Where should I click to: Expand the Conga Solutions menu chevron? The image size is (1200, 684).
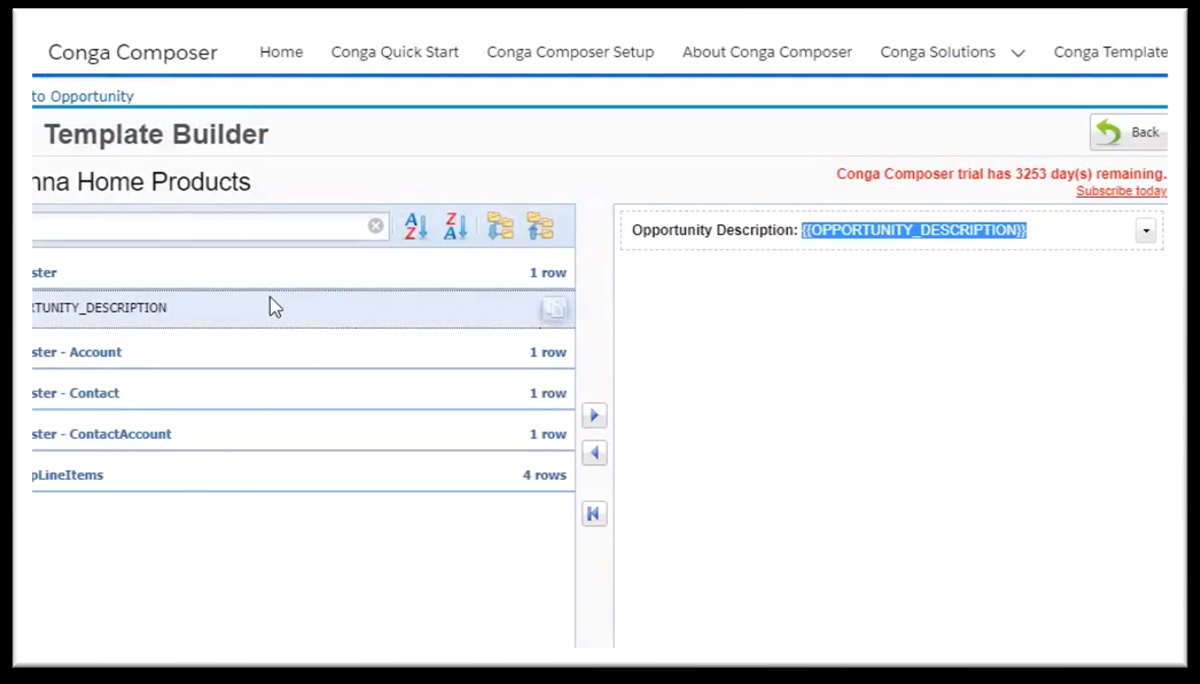(x=1018, y=53)
